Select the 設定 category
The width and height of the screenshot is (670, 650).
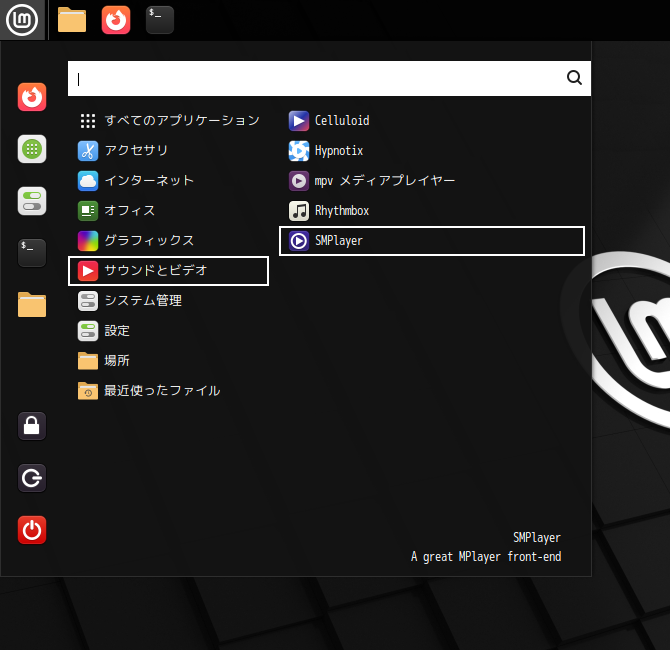(x=168, y=331)
